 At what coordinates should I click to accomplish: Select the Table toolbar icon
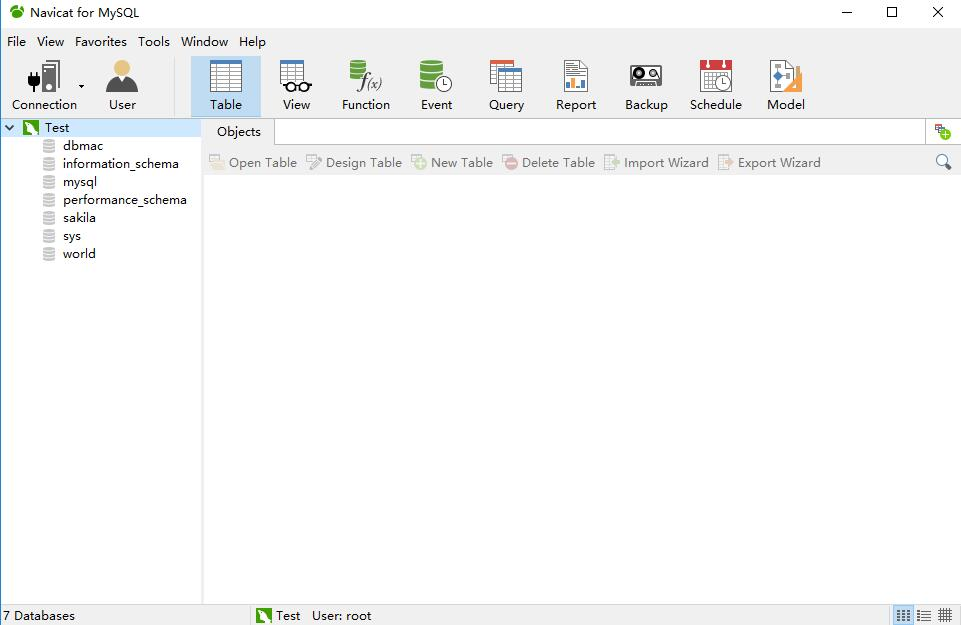(x=226, y=86)
